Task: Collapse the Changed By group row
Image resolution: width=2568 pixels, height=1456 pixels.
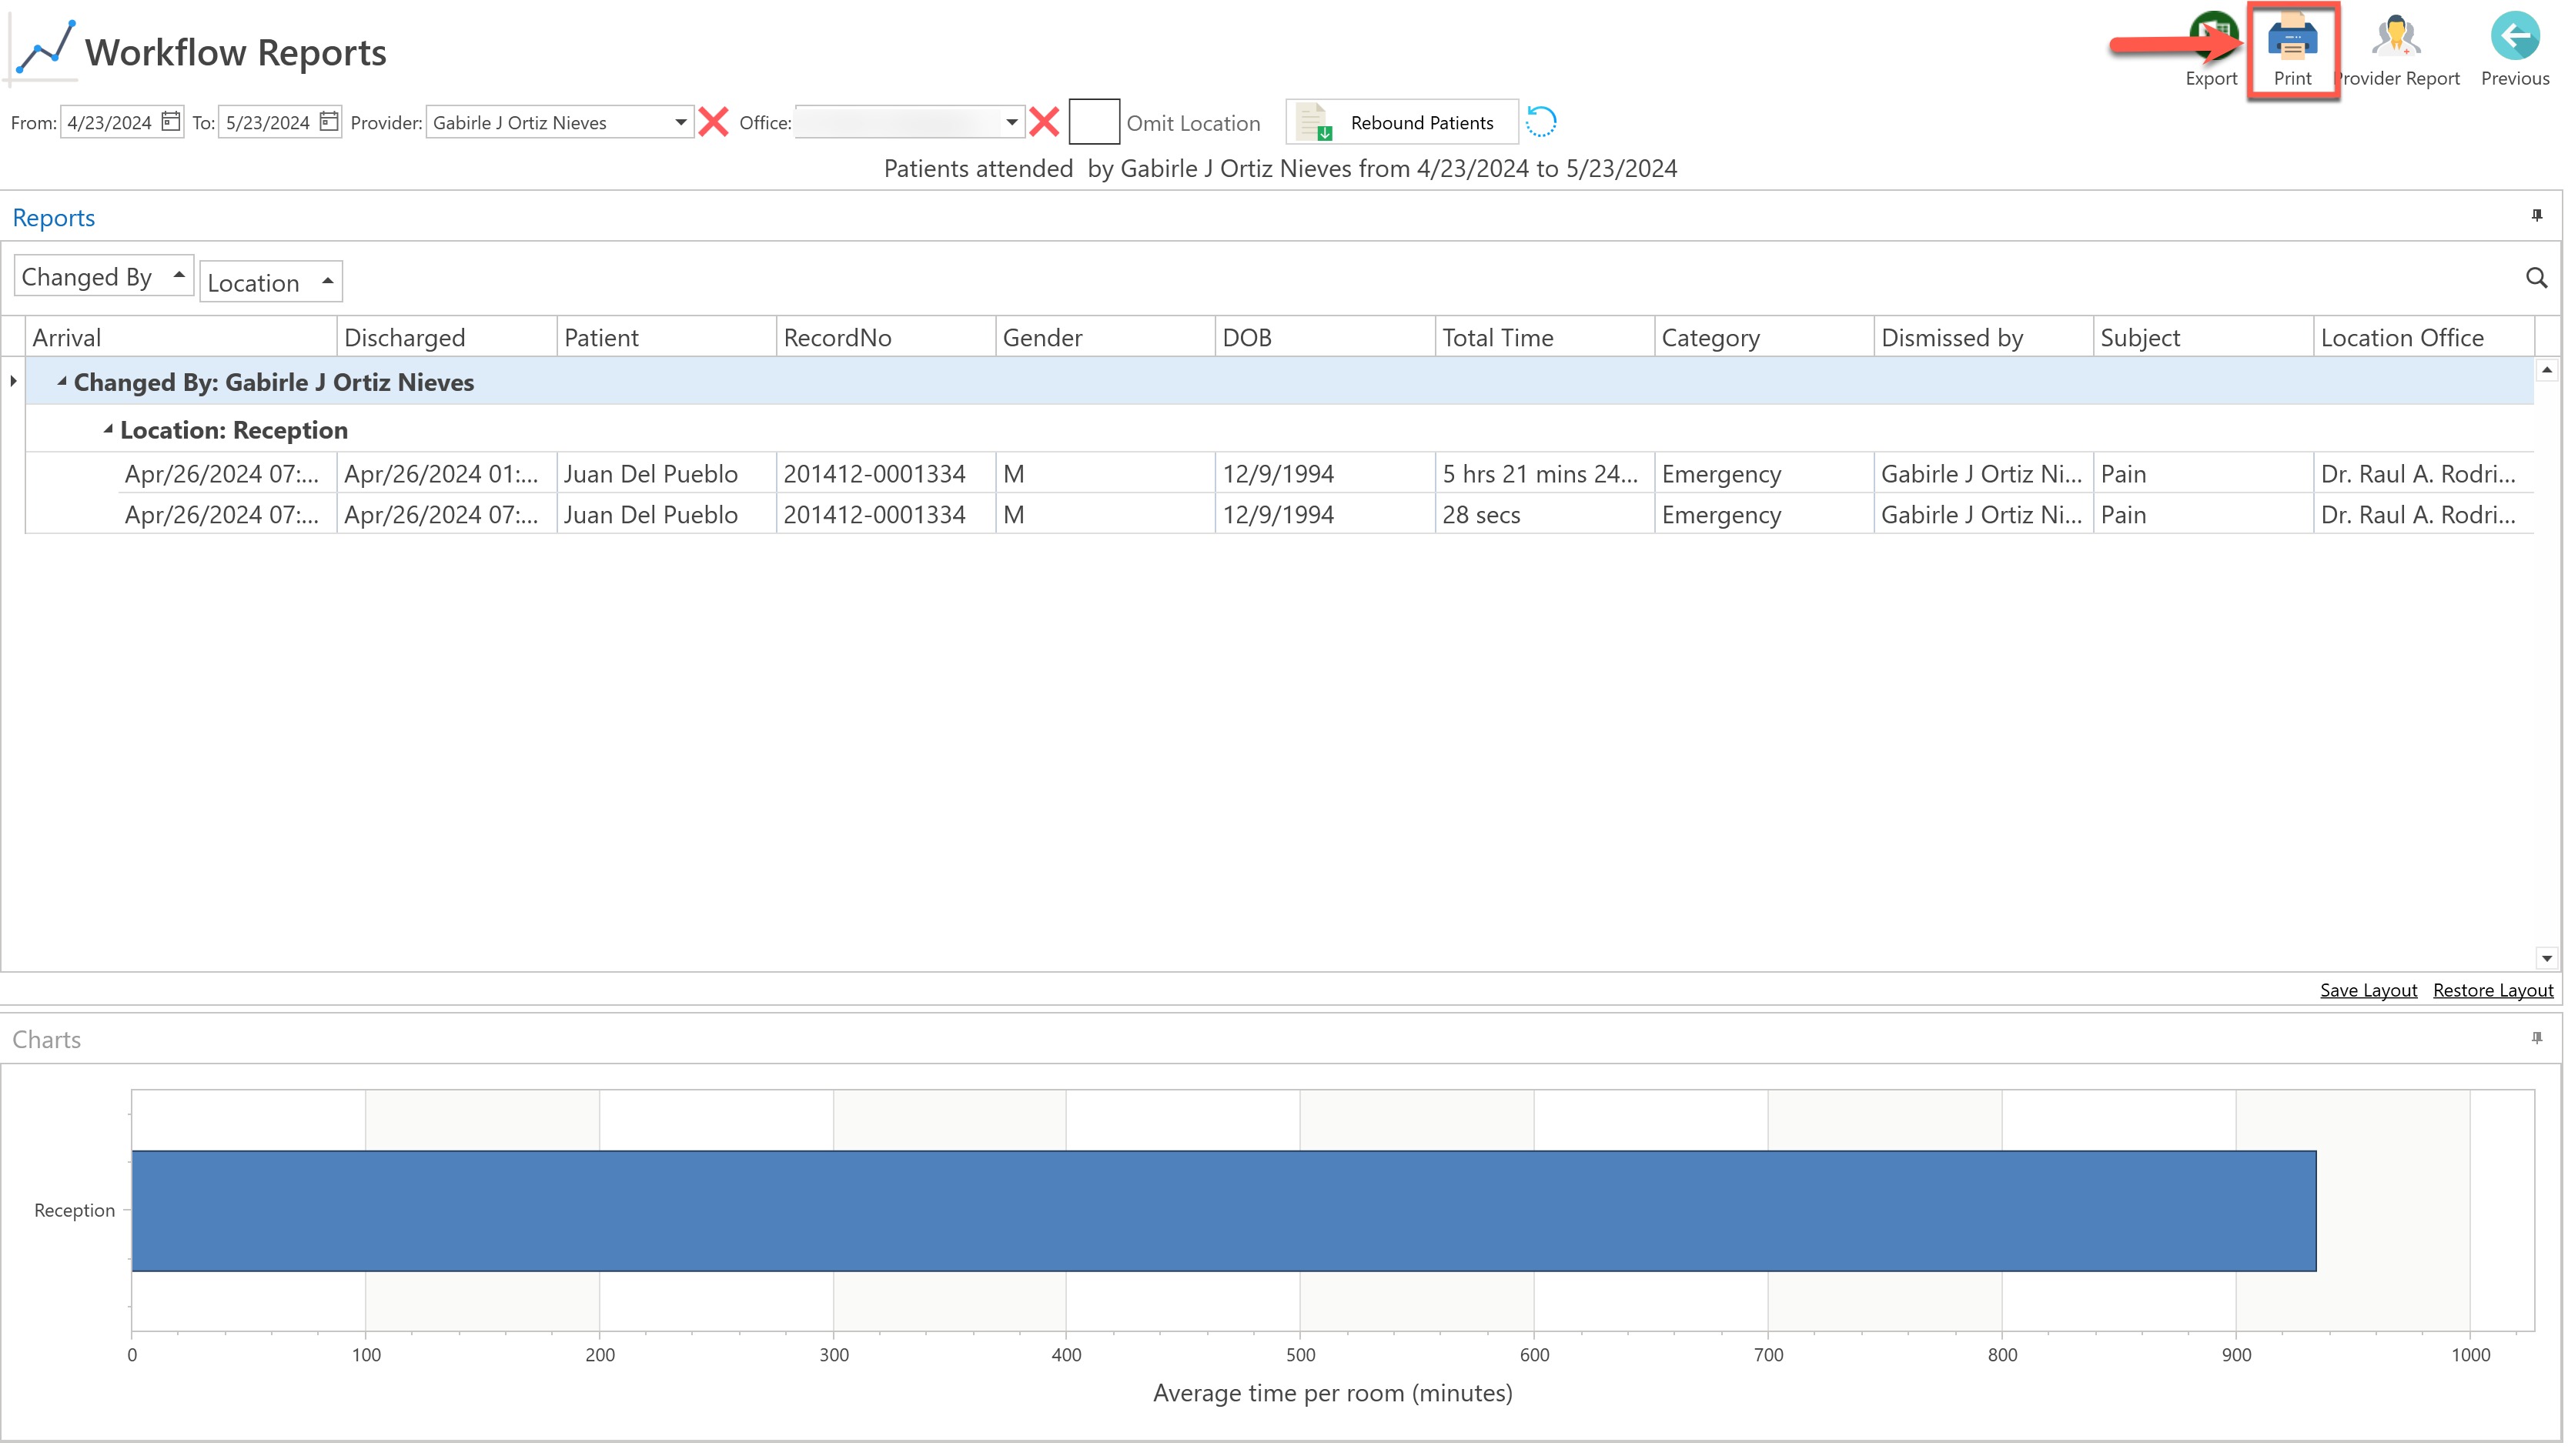Action: tap(62, 381)
